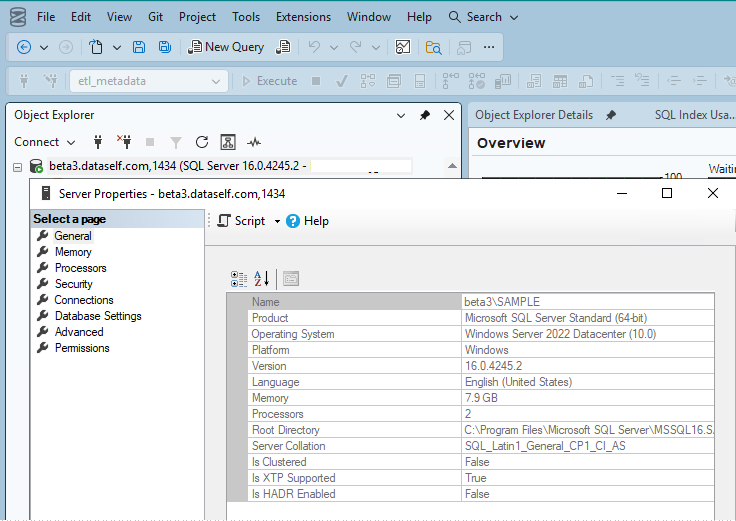Screen dimensions: 736x521
Task: Click the Save All stacked-disks icon
Action: pyautogui.click(x=165, y=47)
